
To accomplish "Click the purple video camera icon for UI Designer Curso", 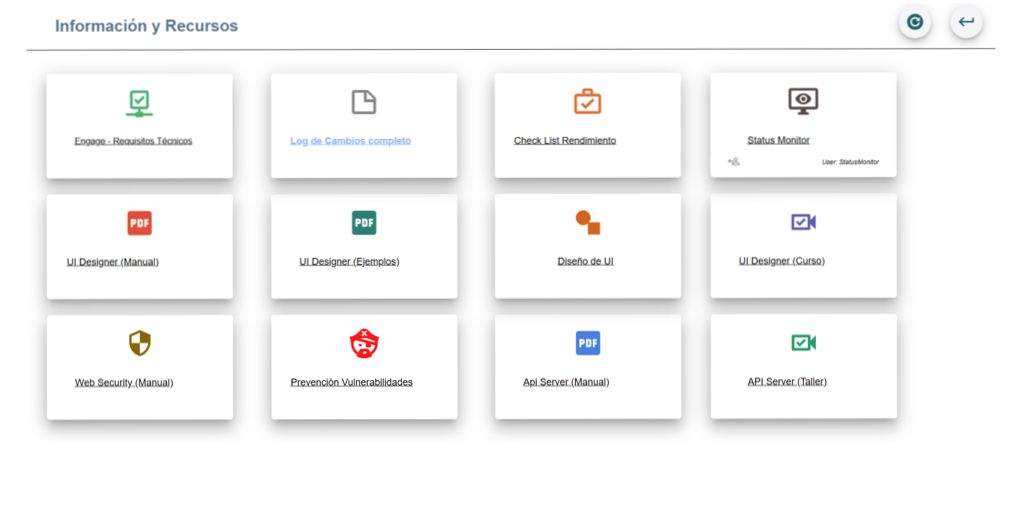I will (803, 222).
